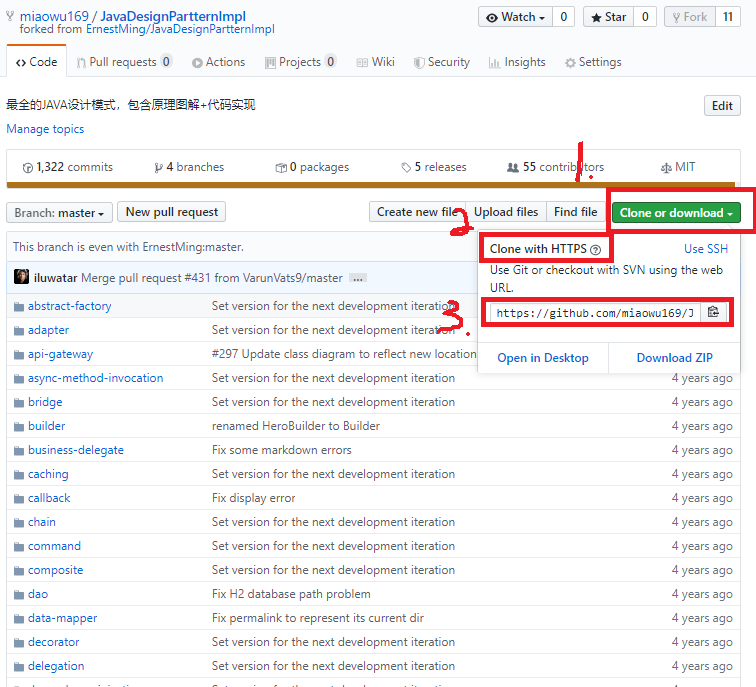Click the async-method-invocation folder icon
756x687 pixels.
19,378
